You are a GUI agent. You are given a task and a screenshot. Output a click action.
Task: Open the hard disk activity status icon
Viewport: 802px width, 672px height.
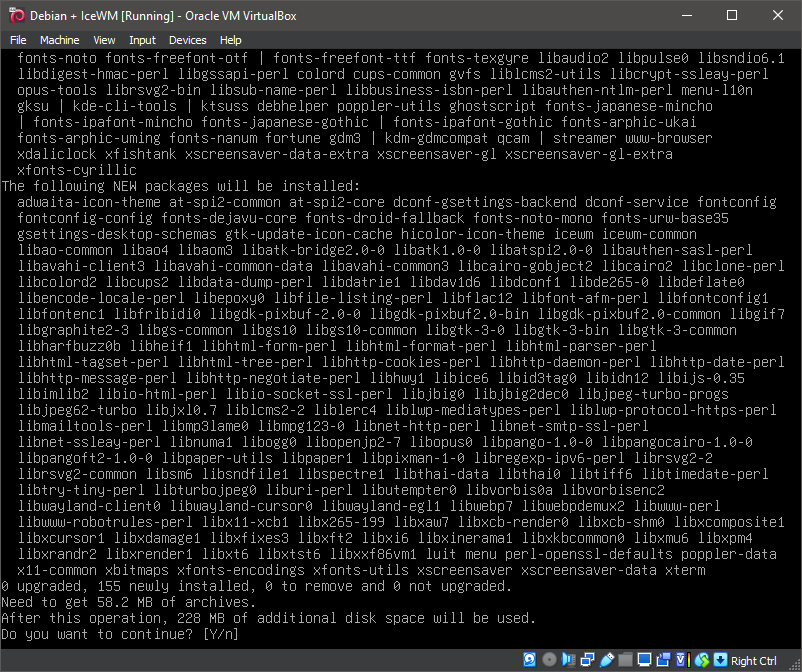pos(529,659)
